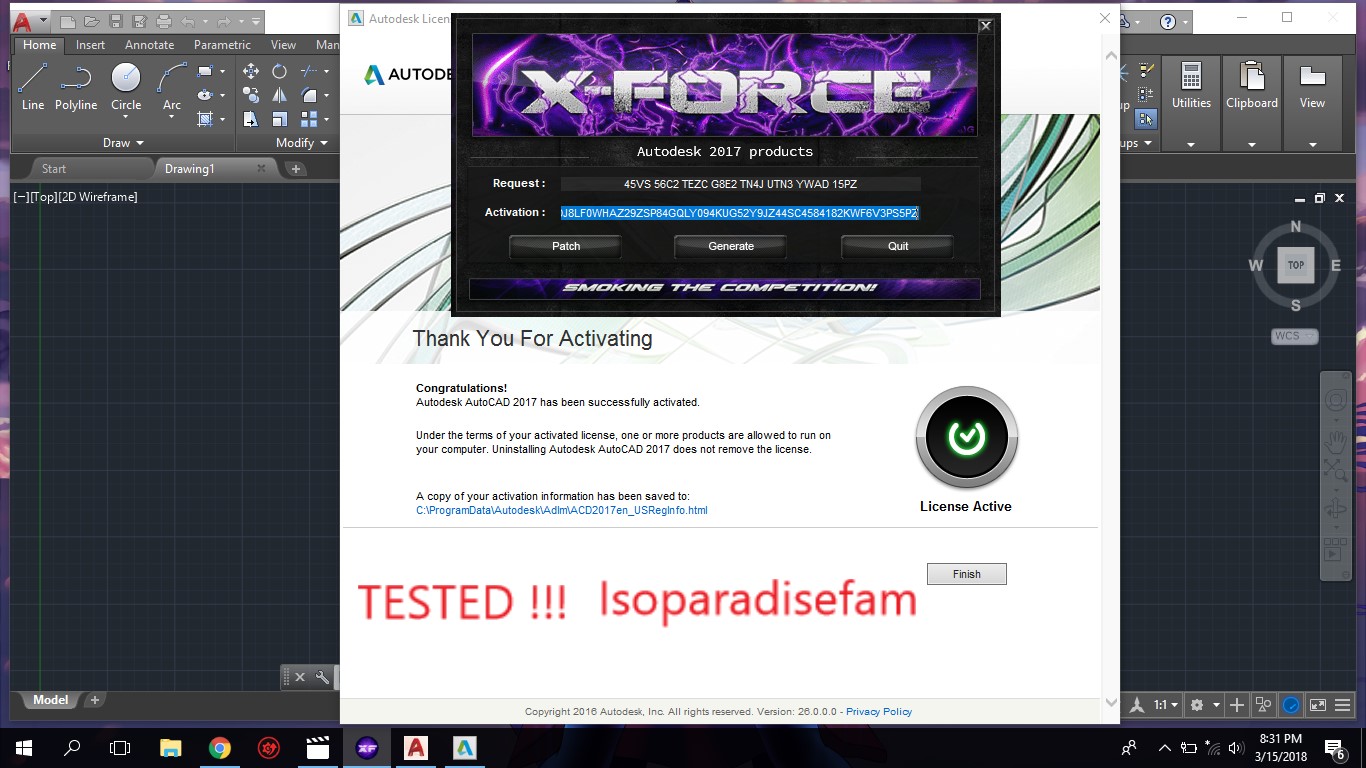
Task: Select the Move tool in Modify
Action: pyautogui.click(x=251, y=72)
